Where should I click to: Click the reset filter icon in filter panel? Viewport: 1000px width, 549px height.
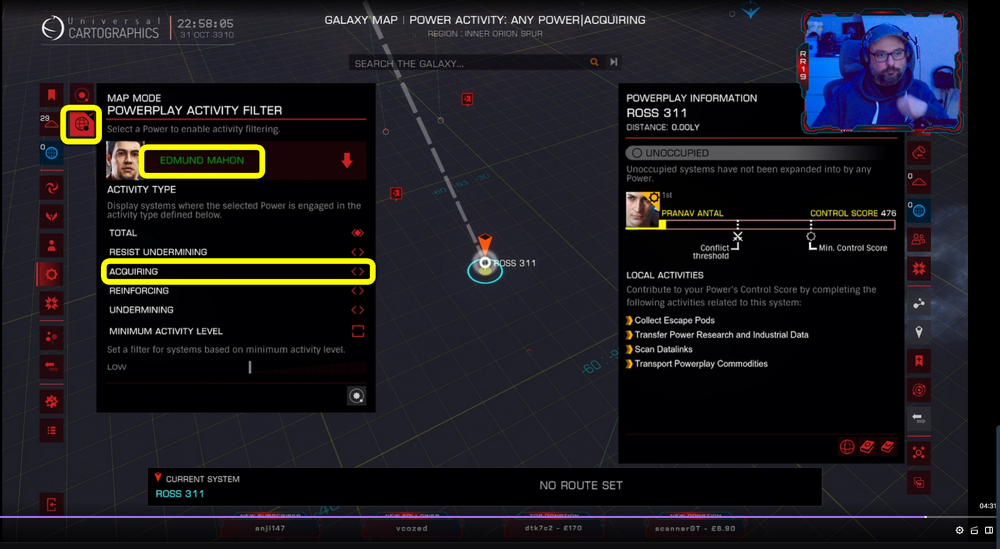click(x=357, y=396)
